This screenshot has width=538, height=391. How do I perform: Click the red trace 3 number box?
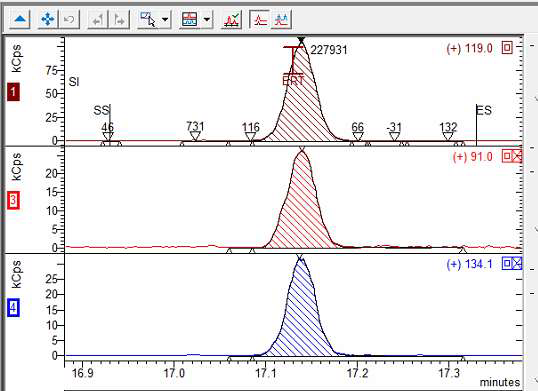[x=13, y=200]
